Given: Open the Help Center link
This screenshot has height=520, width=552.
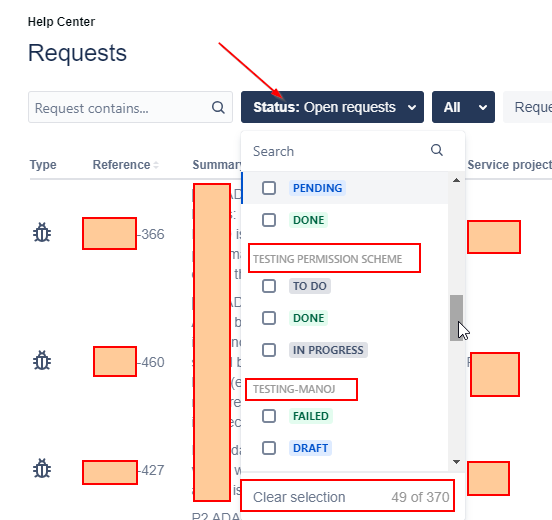Looking at the screenshot, I should pos(61,22).
